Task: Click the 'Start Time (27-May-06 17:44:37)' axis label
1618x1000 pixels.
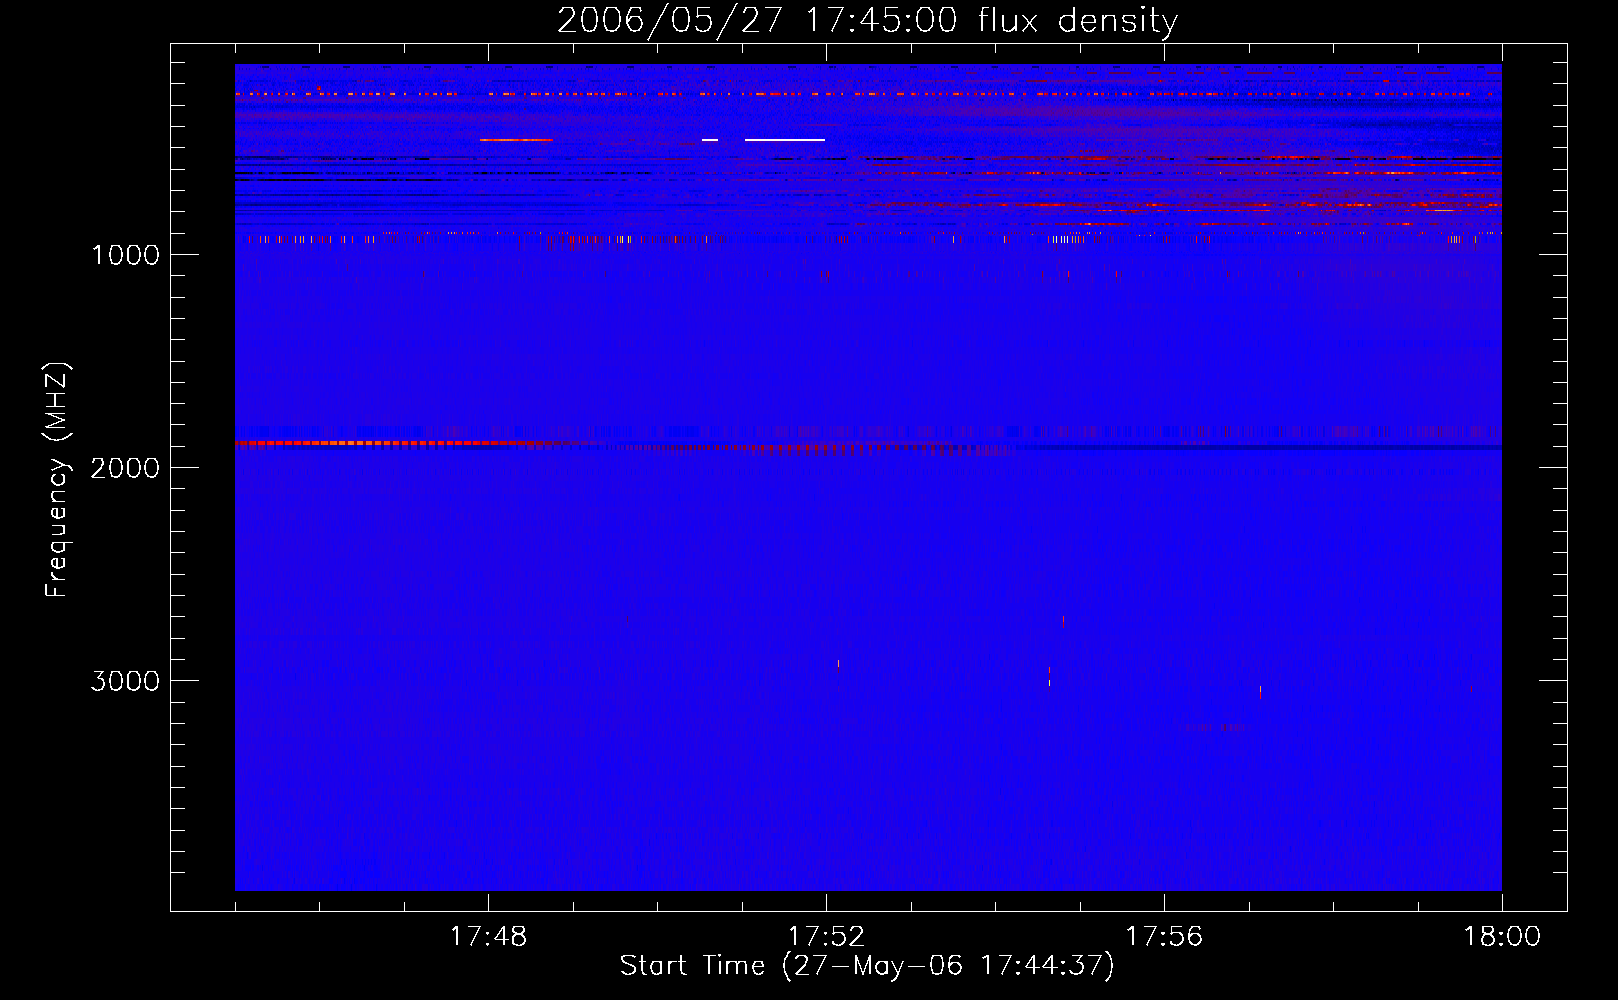Action: (x=867, y=965)
